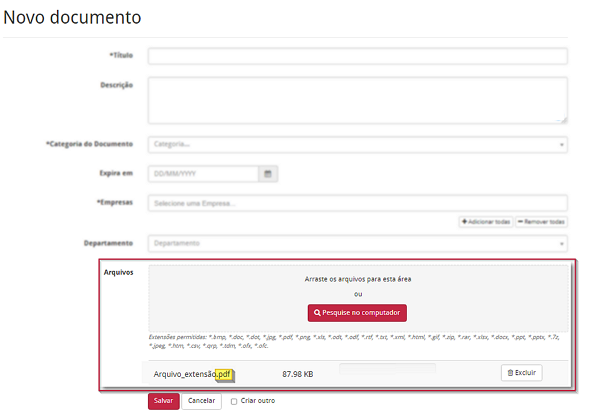Click the Extensões permitidas text
Viewport: 590px width, 416px height.
pos(354,342)
